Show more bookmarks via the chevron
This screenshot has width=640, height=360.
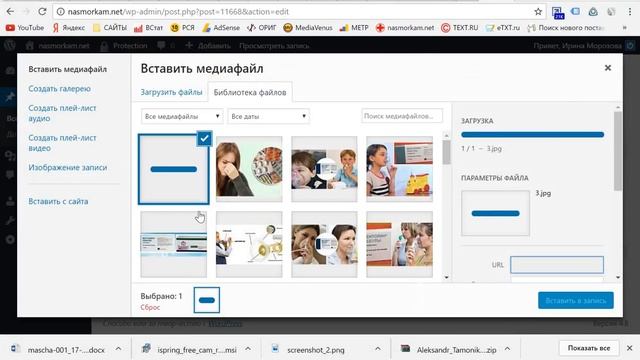coord(624,28)
